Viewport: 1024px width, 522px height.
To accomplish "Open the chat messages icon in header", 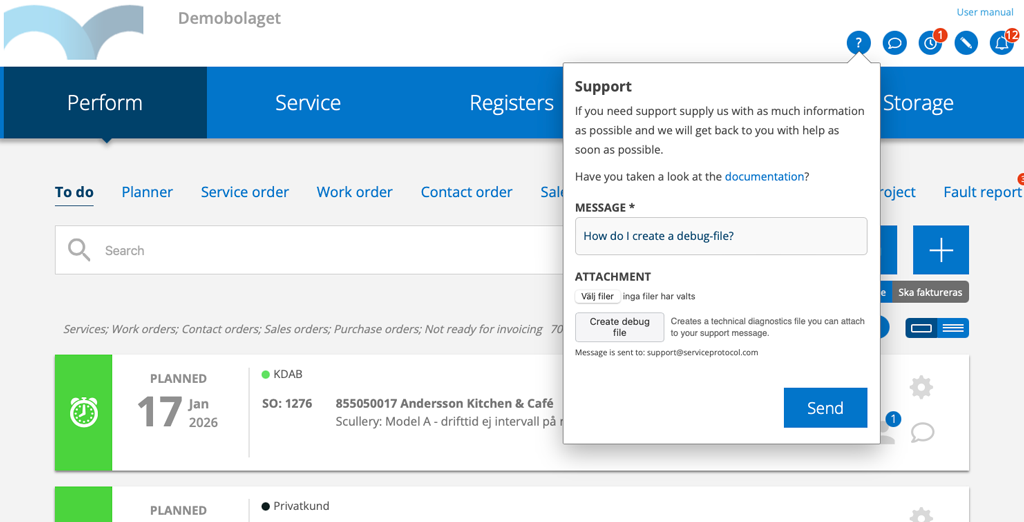I will (894, 43).
